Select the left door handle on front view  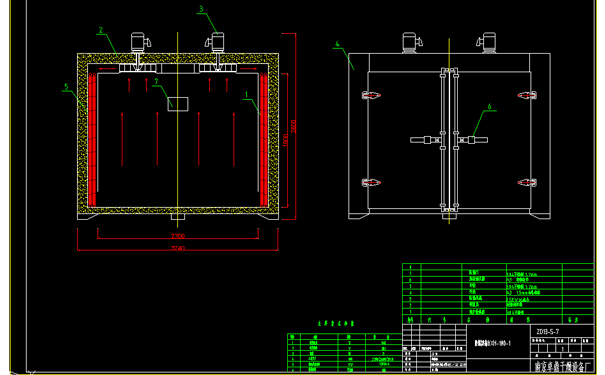(x=425, y=140)
